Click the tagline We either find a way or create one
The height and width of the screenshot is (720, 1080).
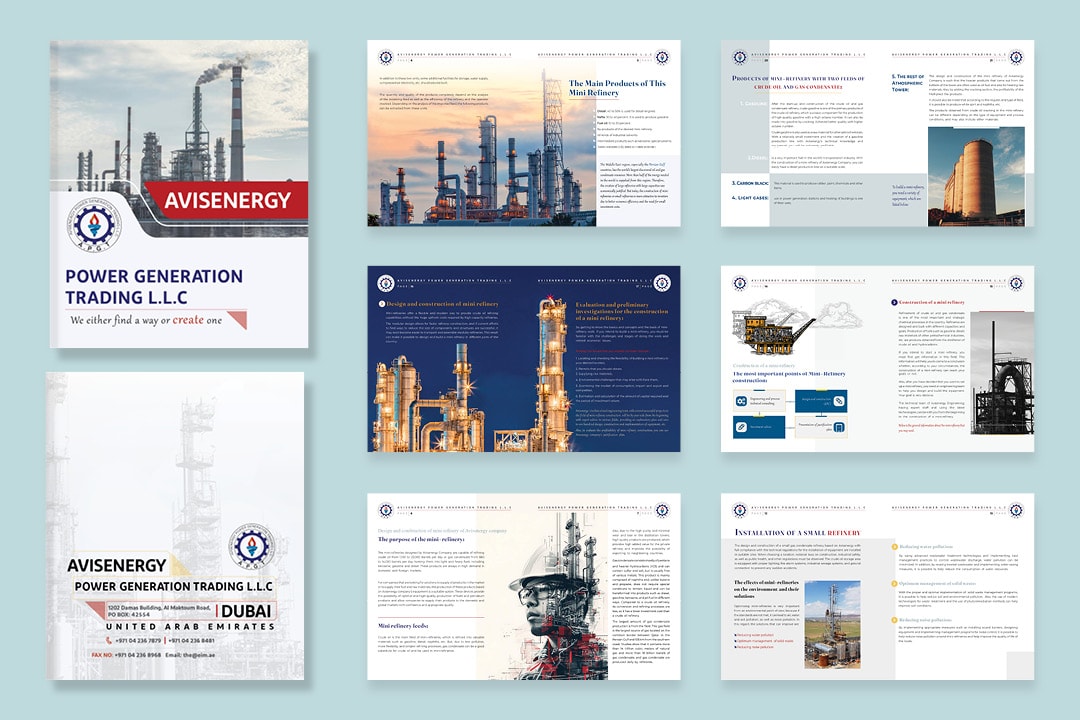(146, 320)
